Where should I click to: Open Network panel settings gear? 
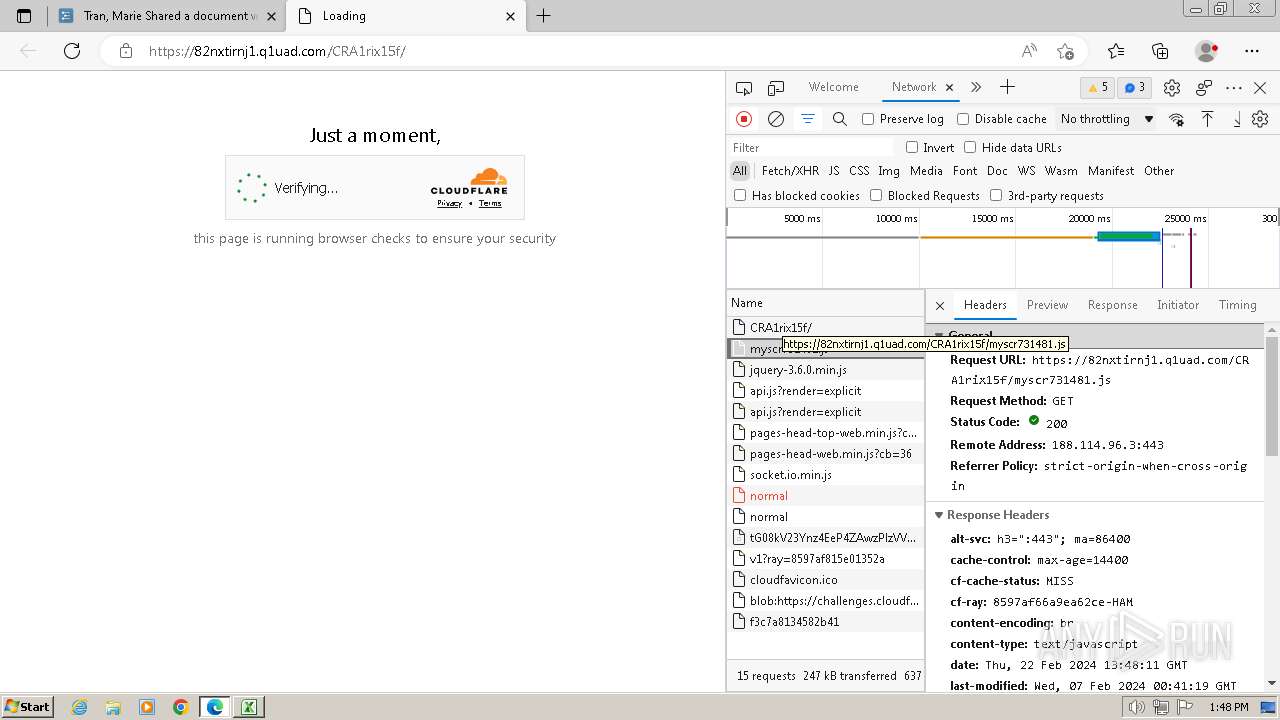1260,119
